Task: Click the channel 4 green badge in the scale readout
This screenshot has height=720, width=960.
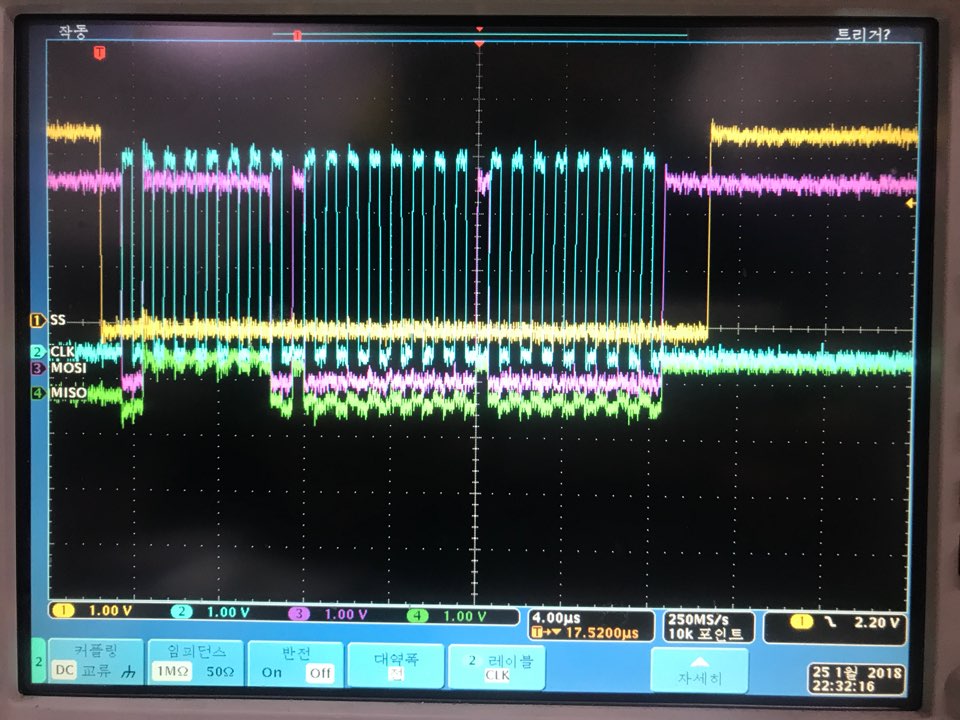Action: (417, 615)
